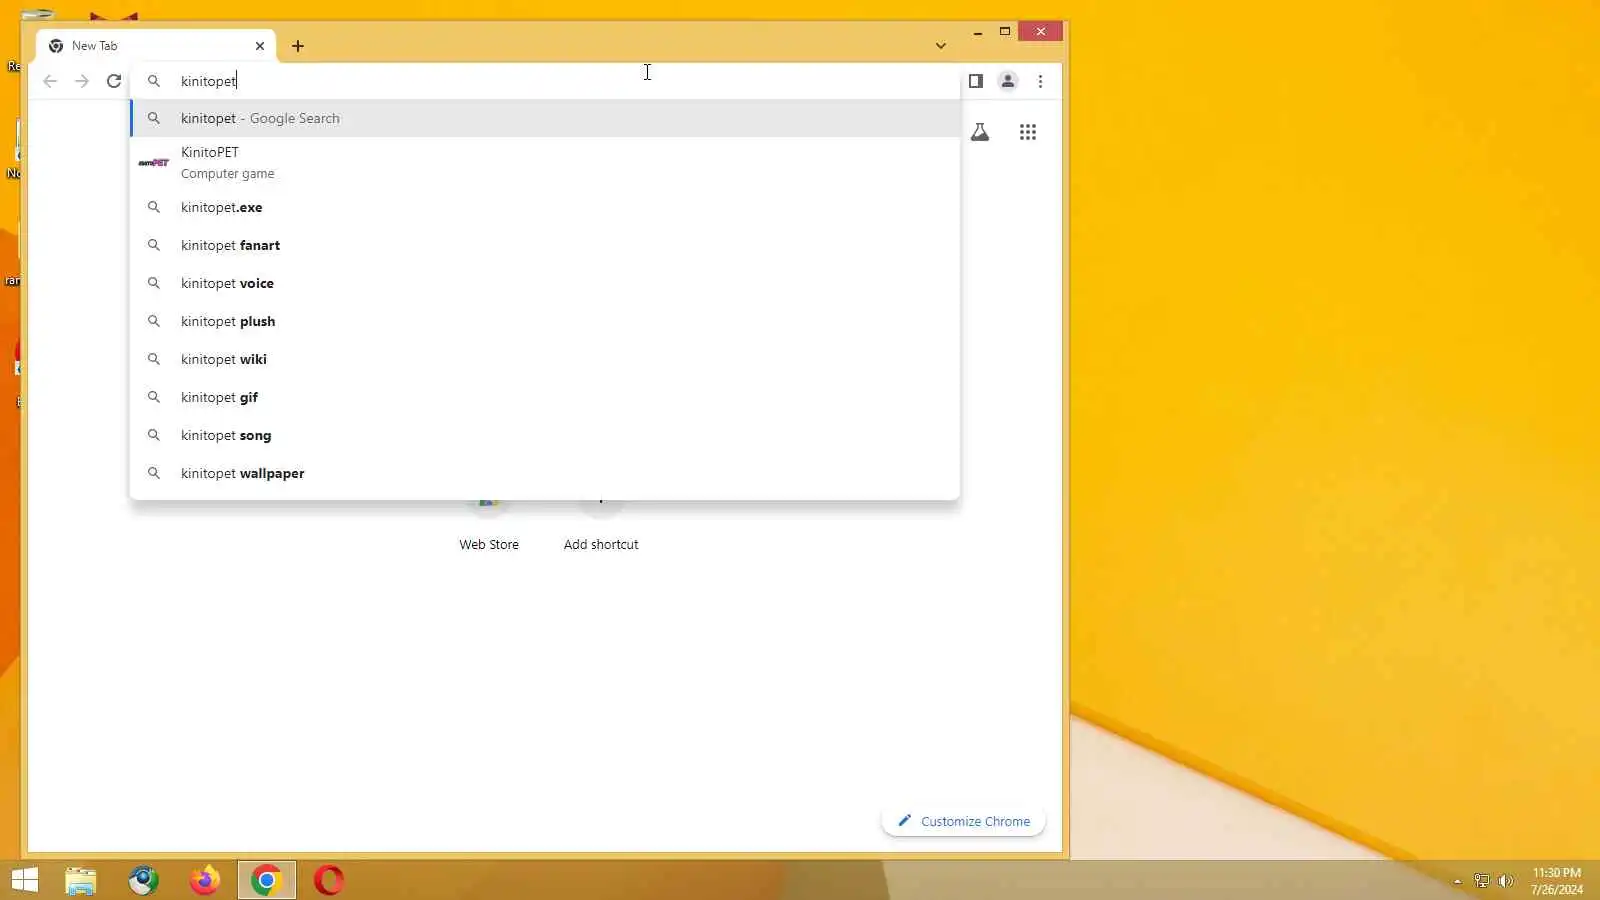The image size is (1600, 900).
Task: Show hidden system tray icons
Action: tap(1457, 881)
